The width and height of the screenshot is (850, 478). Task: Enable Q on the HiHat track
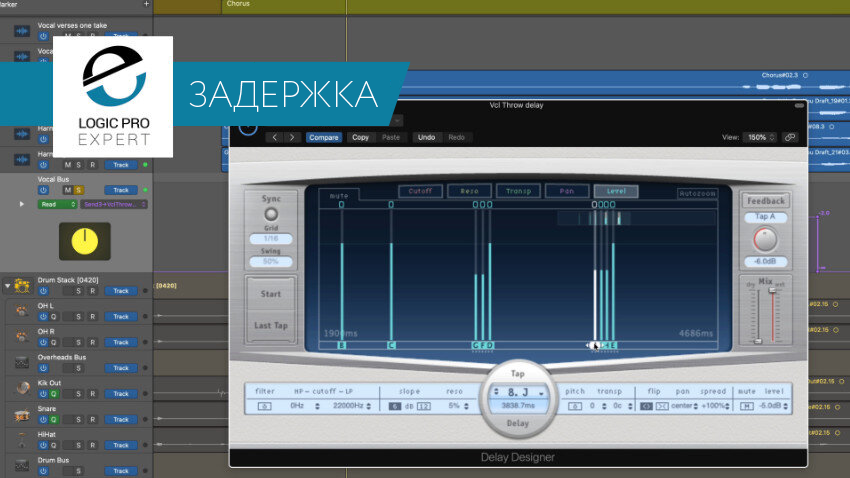coord(54,445)
